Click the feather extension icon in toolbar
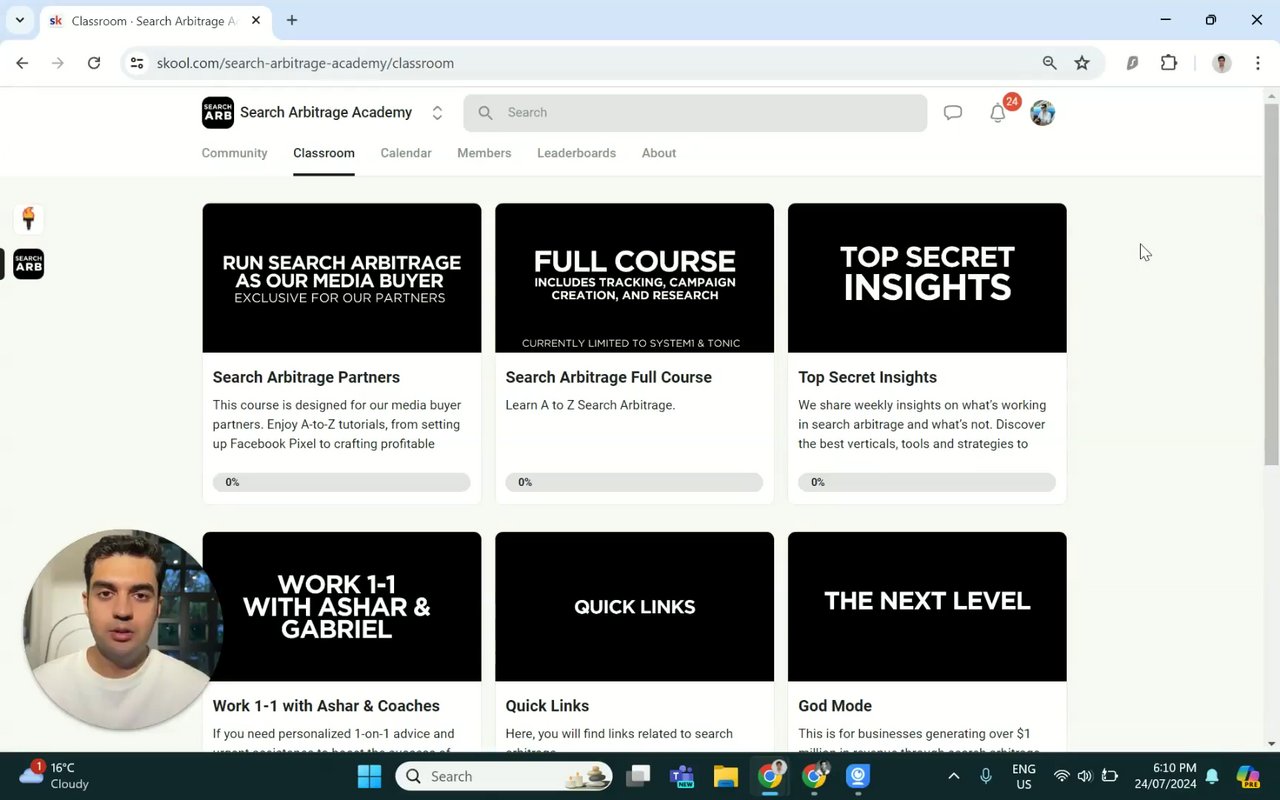Viewport: 1280px width, 800px height. (1132, 63)
